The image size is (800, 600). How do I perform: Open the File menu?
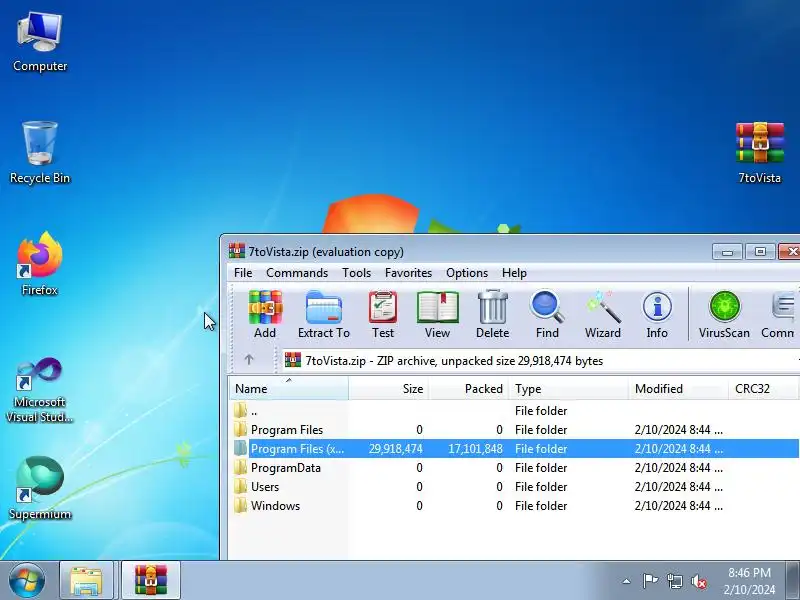243,273
